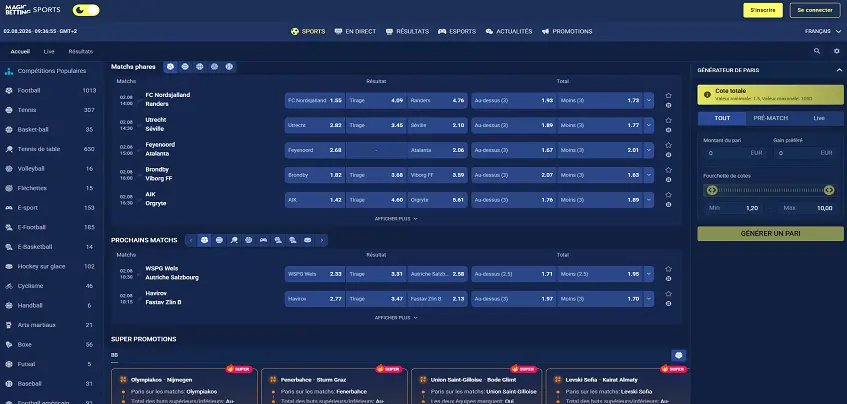Open the En Direct navigation item
This screenshot has width=847, height=404.
[x=355, y=31]
